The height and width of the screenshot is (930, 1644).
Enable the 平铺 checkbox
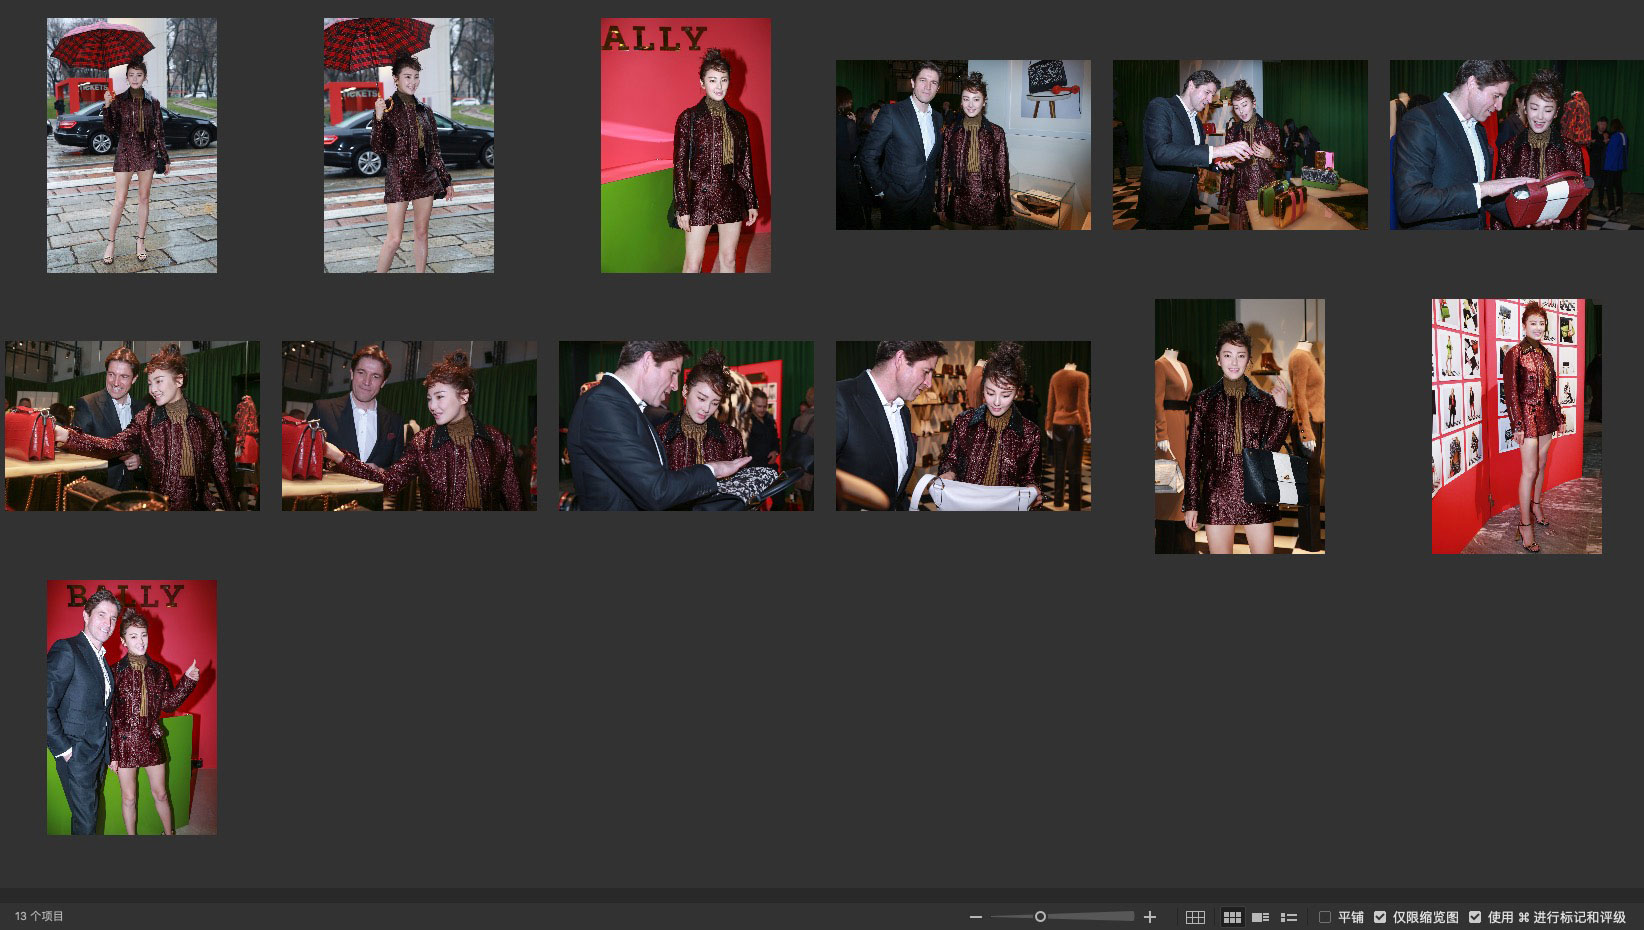[x=1325, y=917]
